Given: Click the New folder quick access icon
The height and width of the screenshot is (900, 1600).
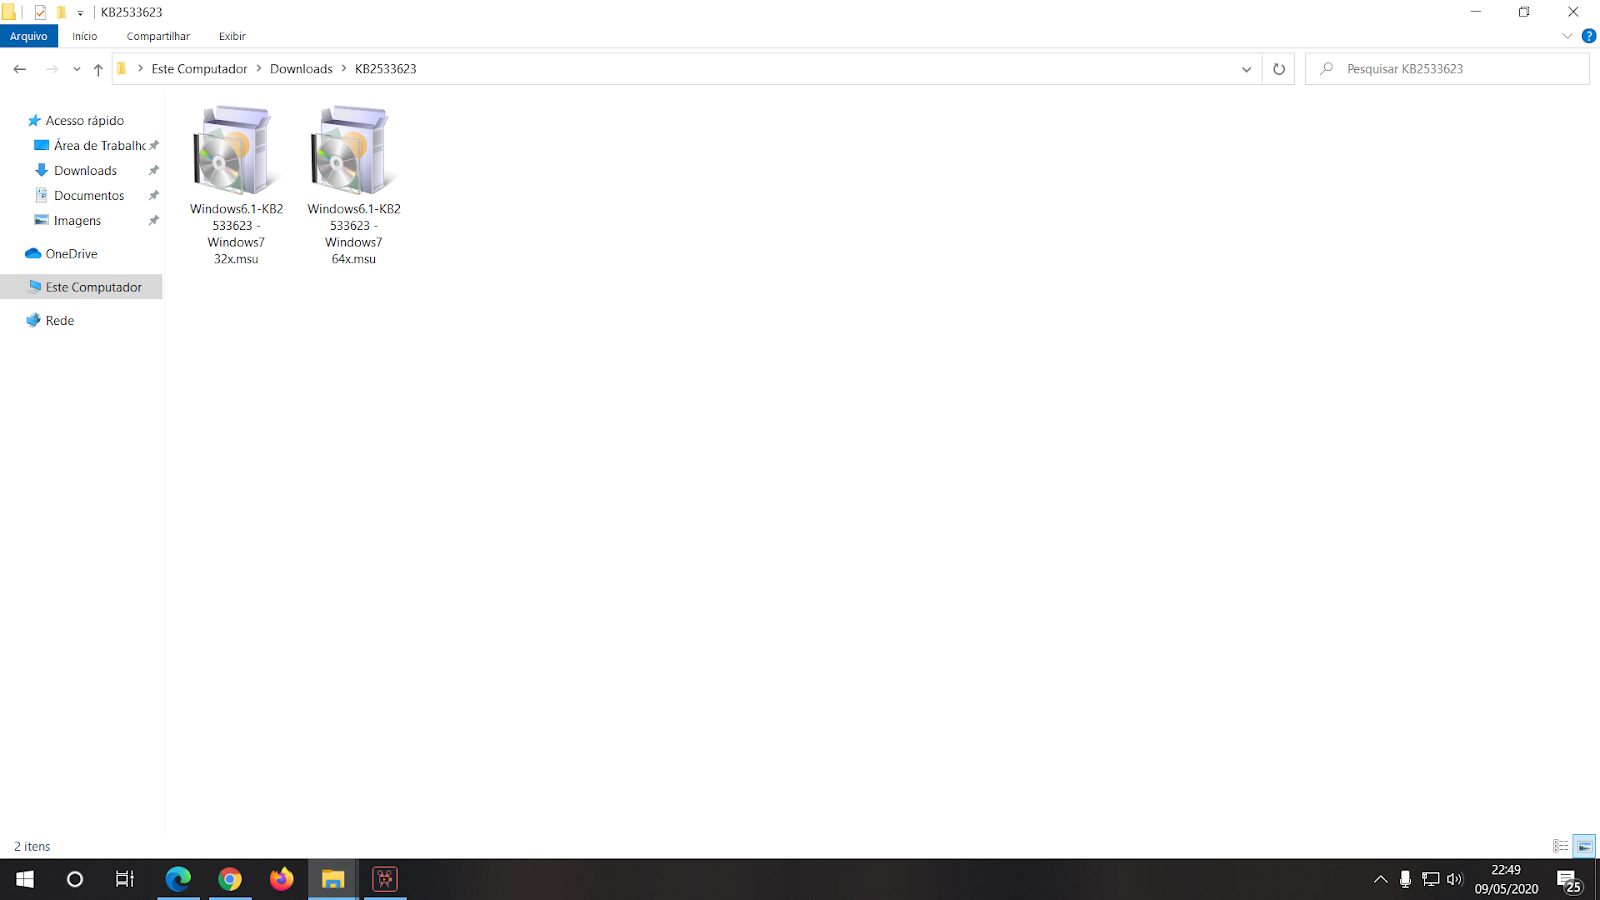Looking at the screenshot, I should (x=61, y=12).
